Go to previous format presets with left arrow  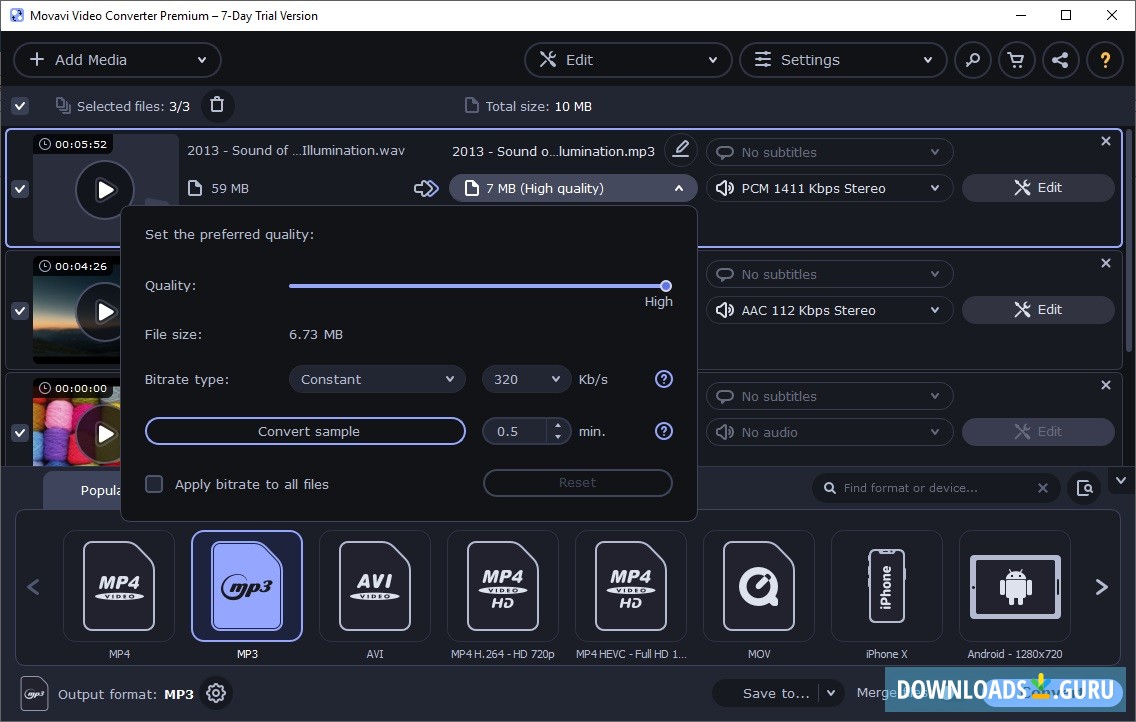tap(33, 587)
